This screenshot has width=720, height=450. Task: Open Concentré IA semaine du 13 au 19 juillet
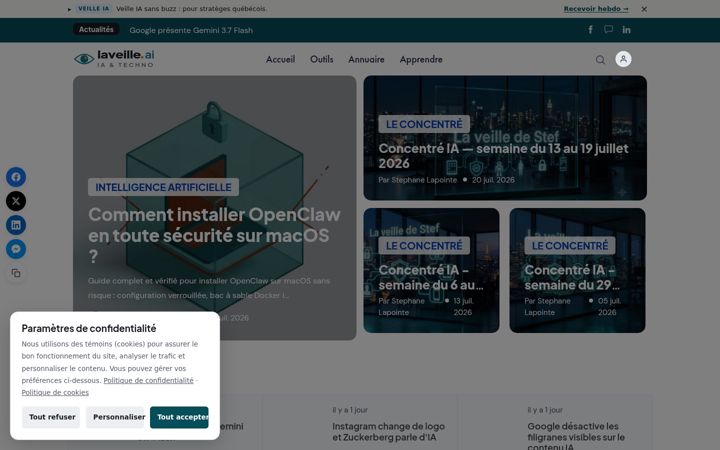tap(503, 156)
